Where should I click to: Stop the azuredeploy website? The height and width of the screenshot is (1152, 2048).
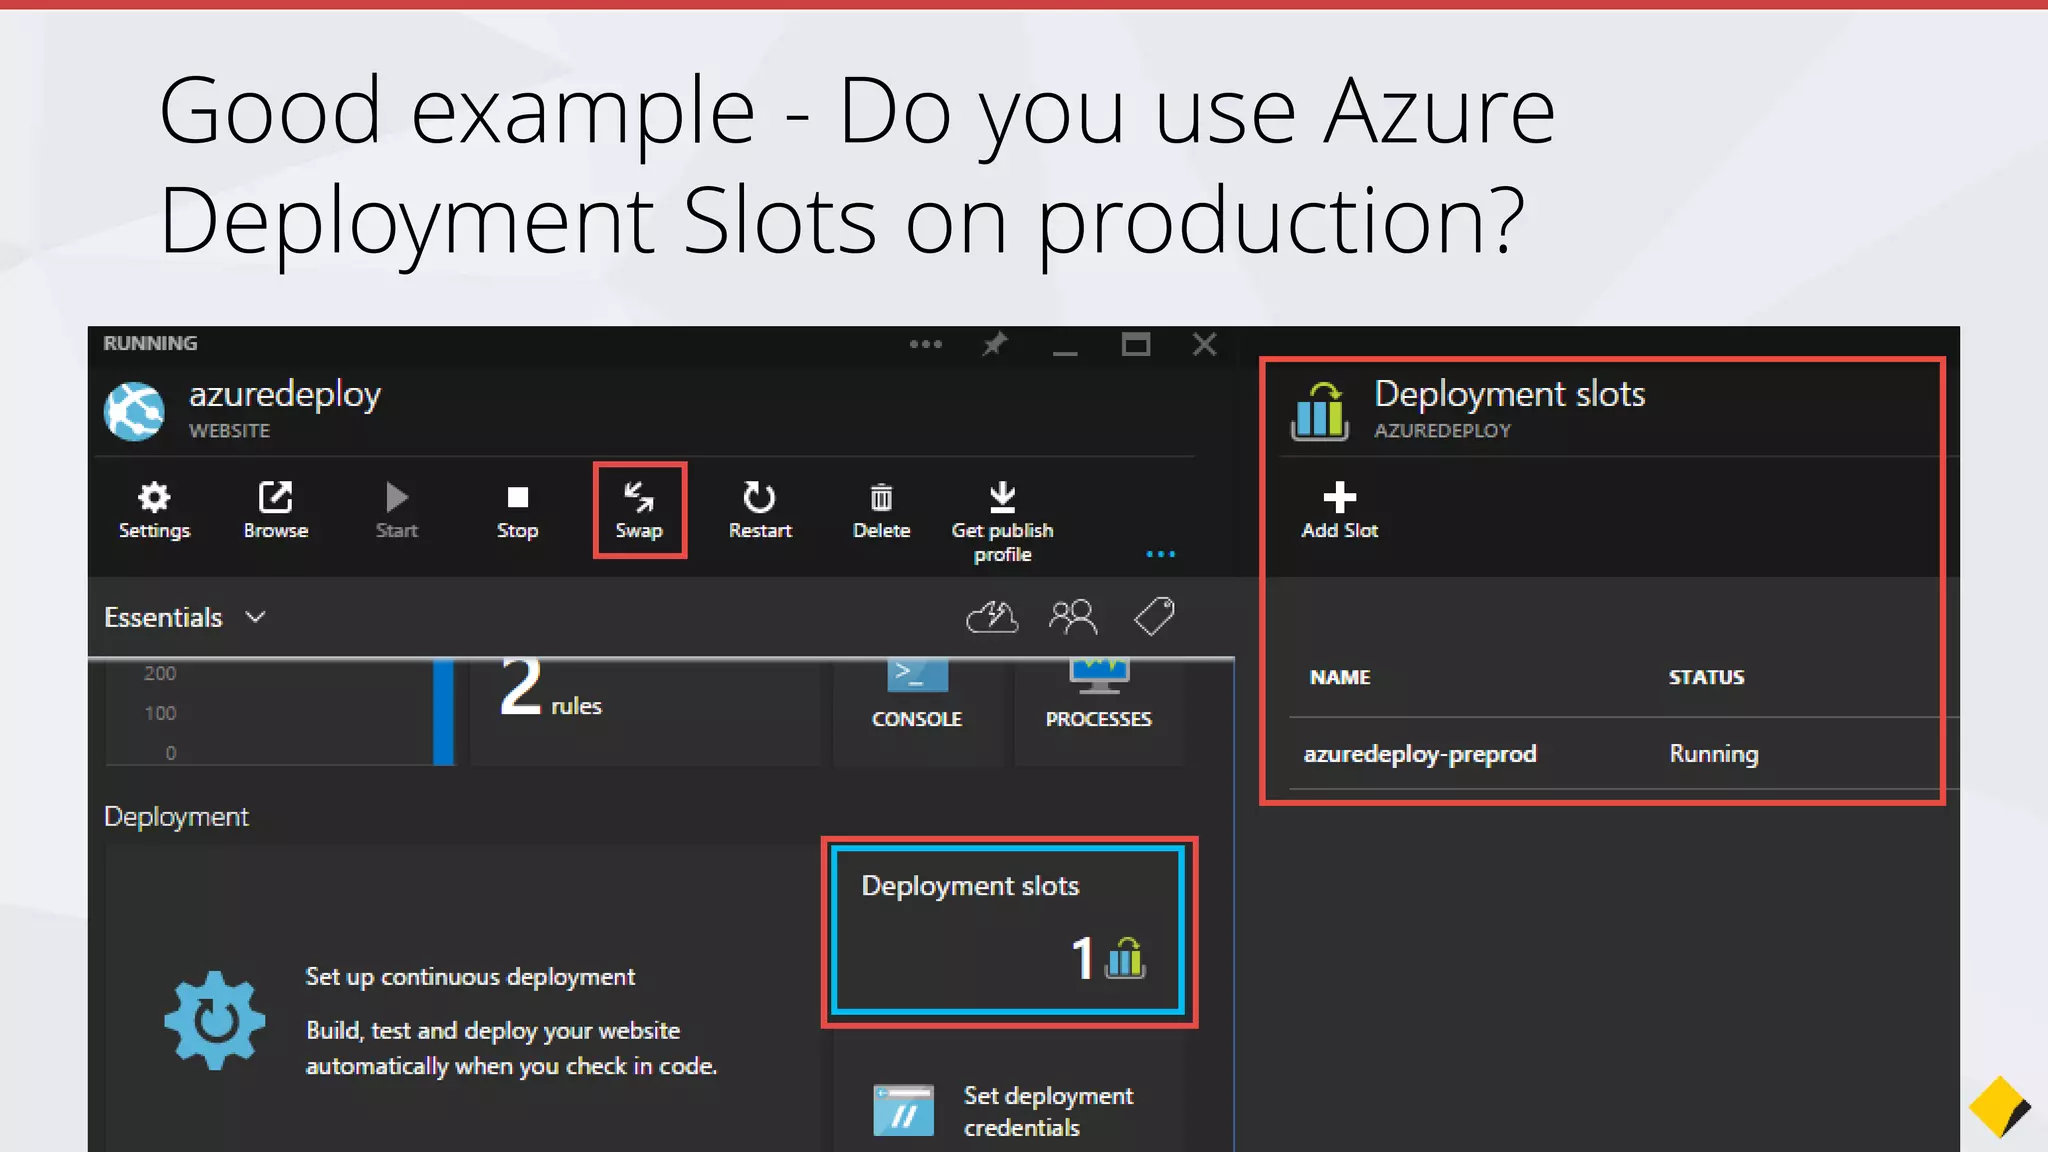pos(517,510)
